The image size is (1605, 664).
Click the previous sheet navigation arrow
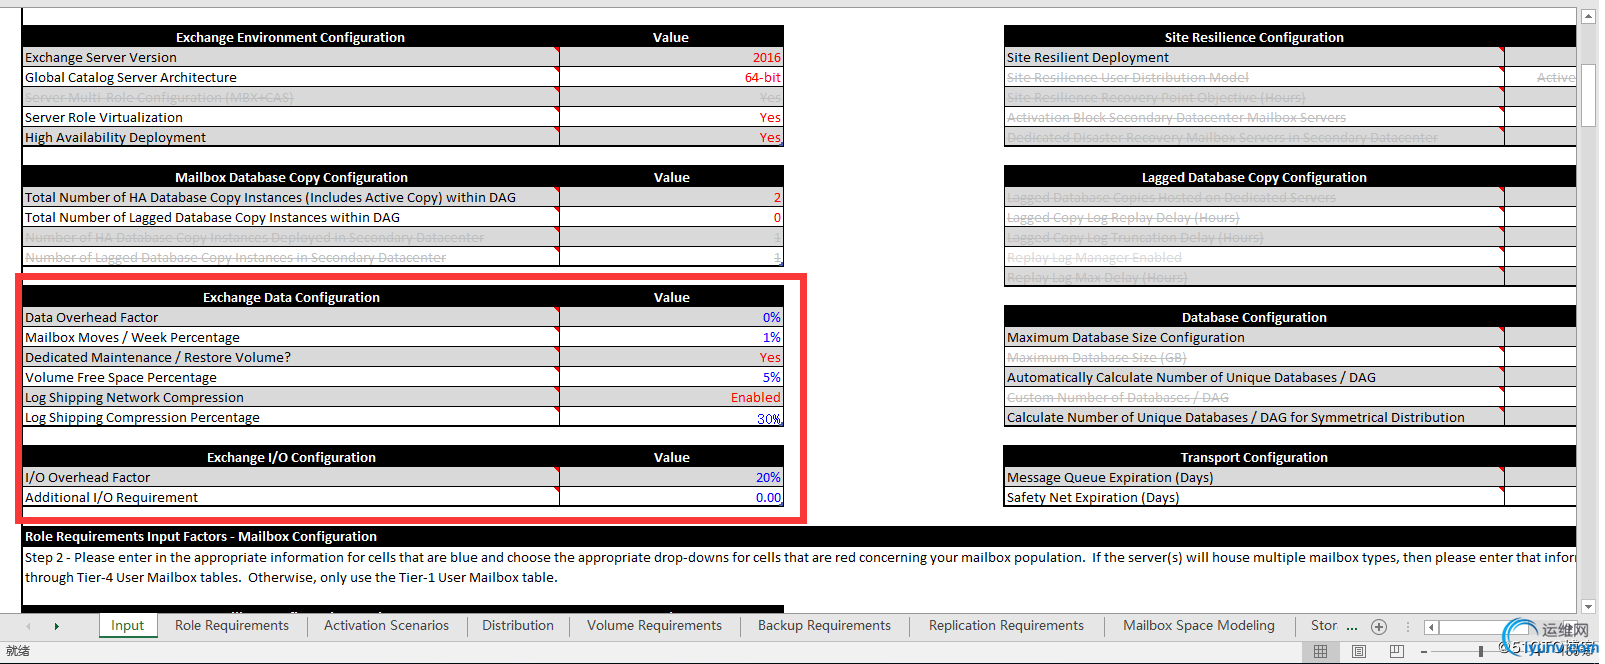pos(28,627)
